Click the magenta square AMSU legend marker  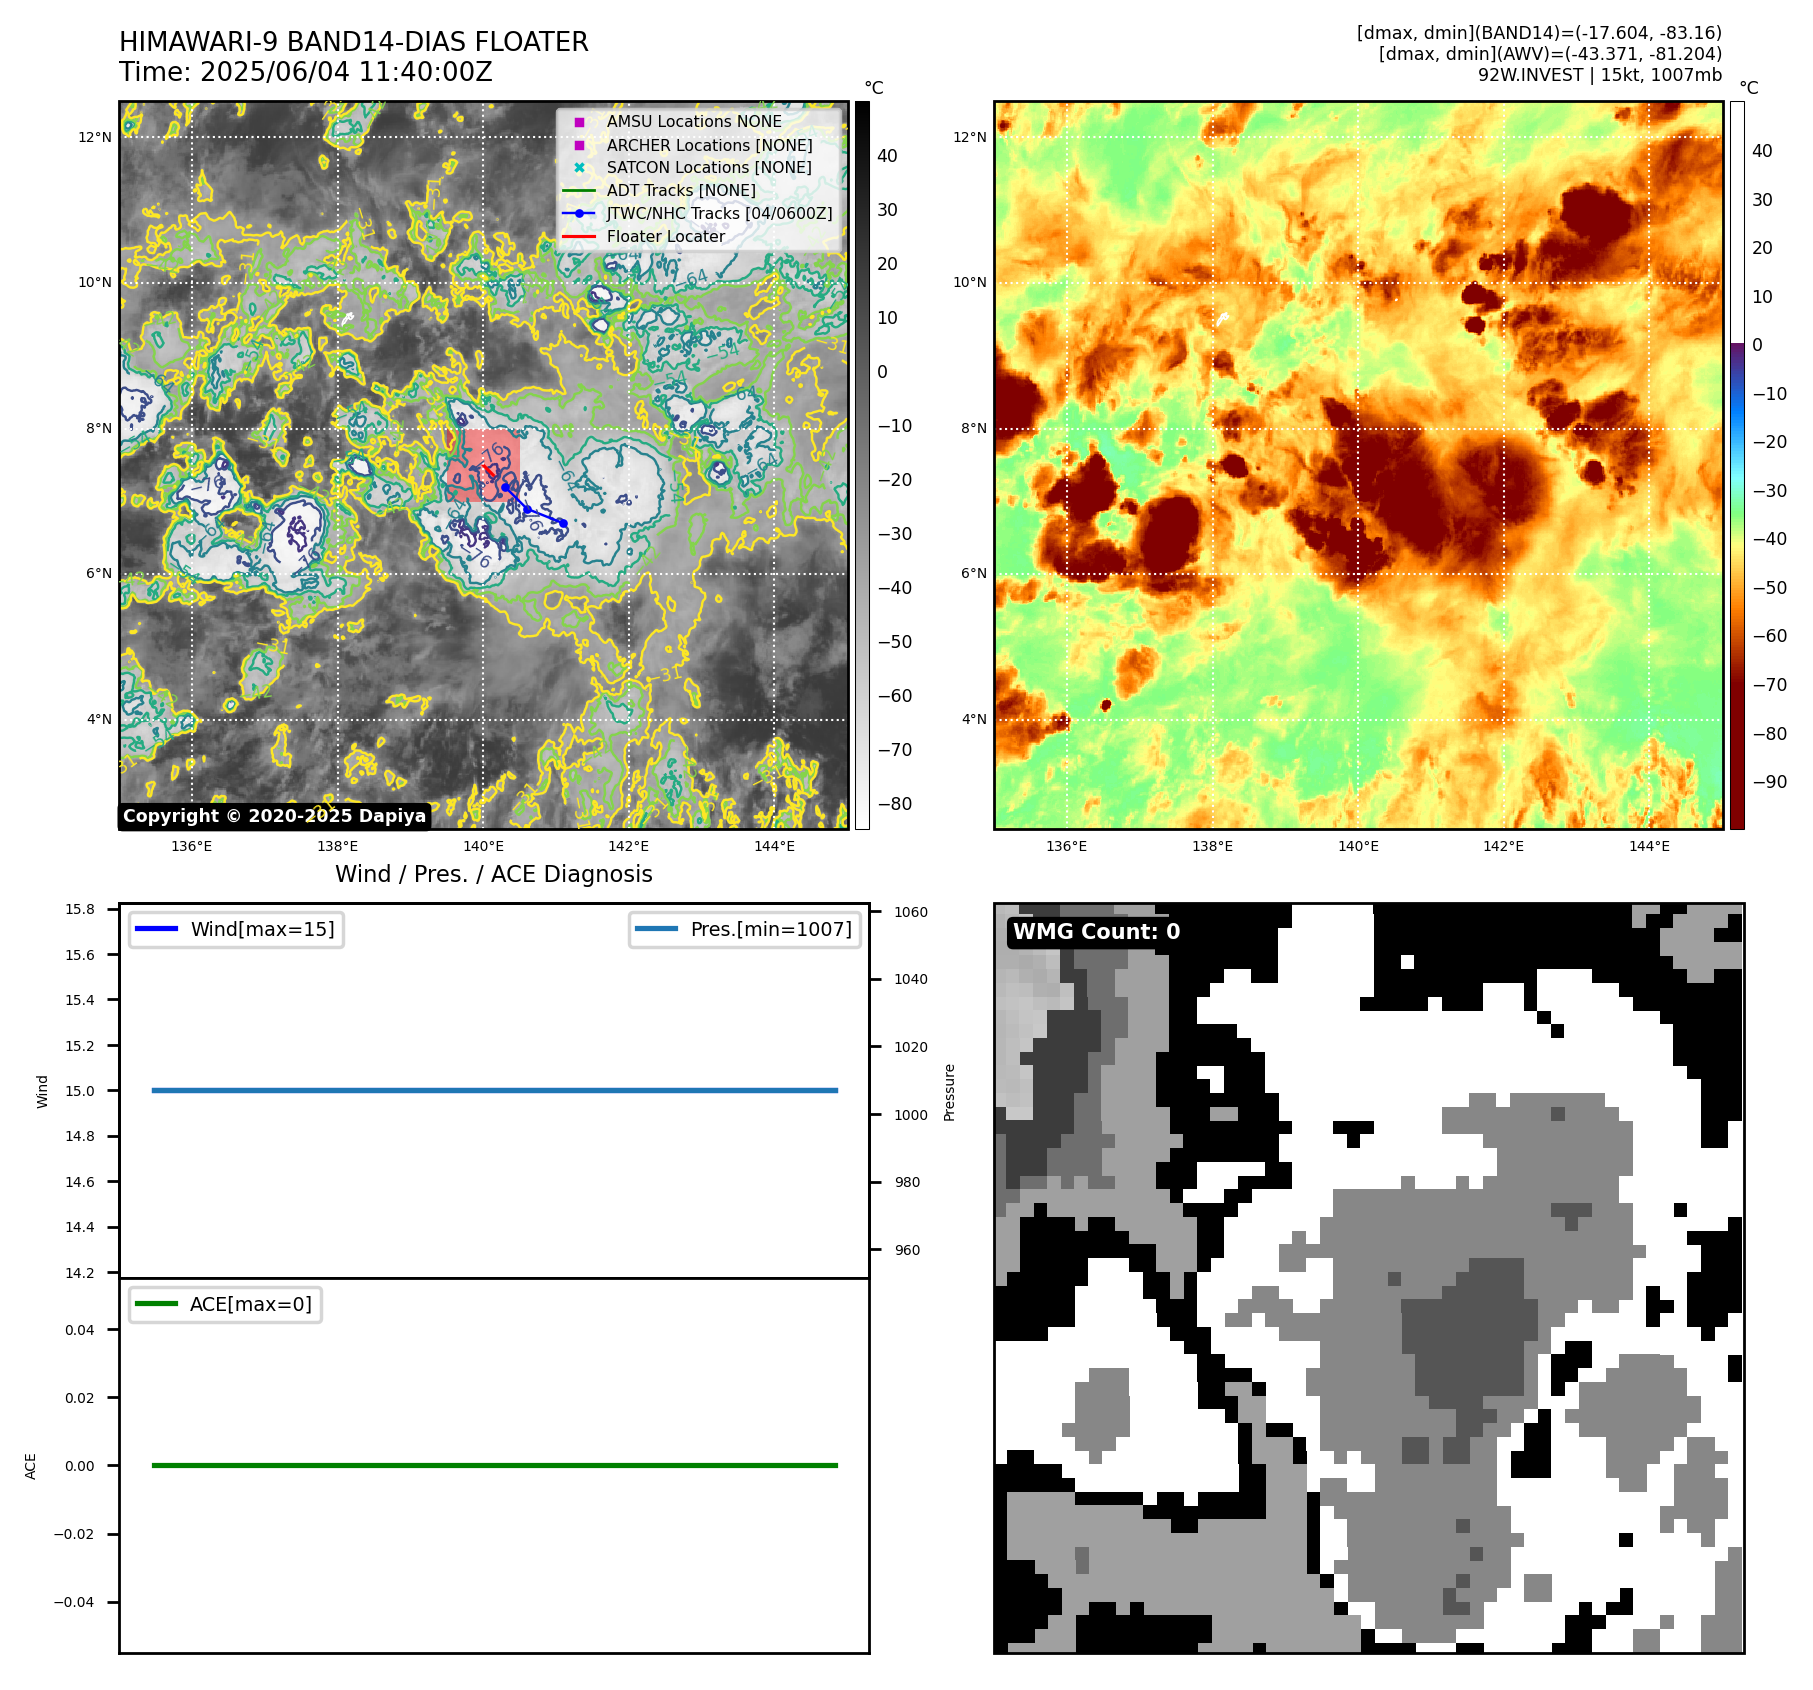coord(579,122)
